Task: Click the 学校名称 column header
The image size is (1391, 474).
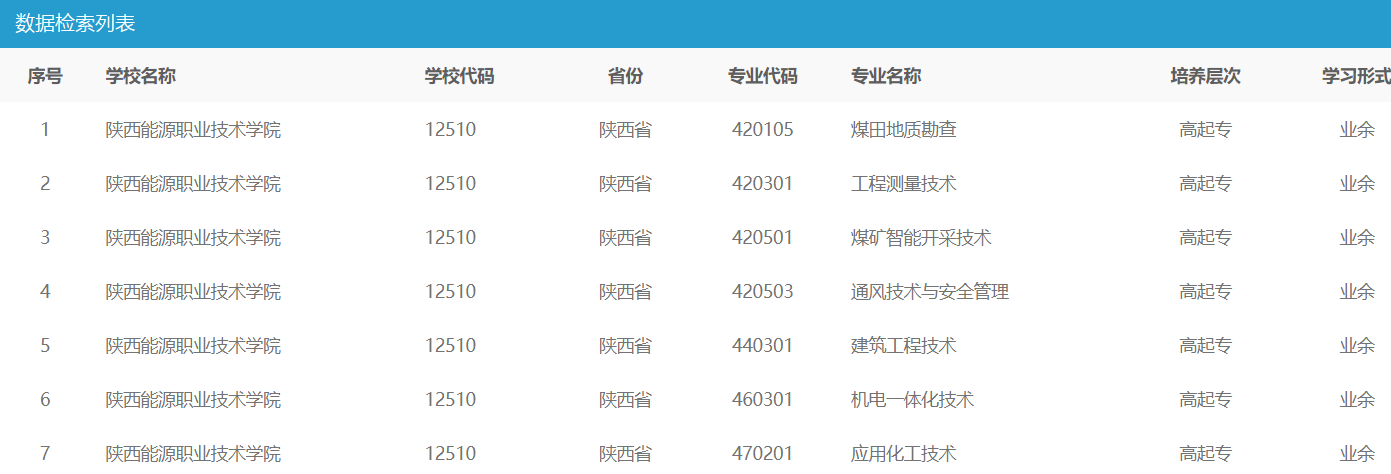Action: pyautogui.click(x=141, y=76)
